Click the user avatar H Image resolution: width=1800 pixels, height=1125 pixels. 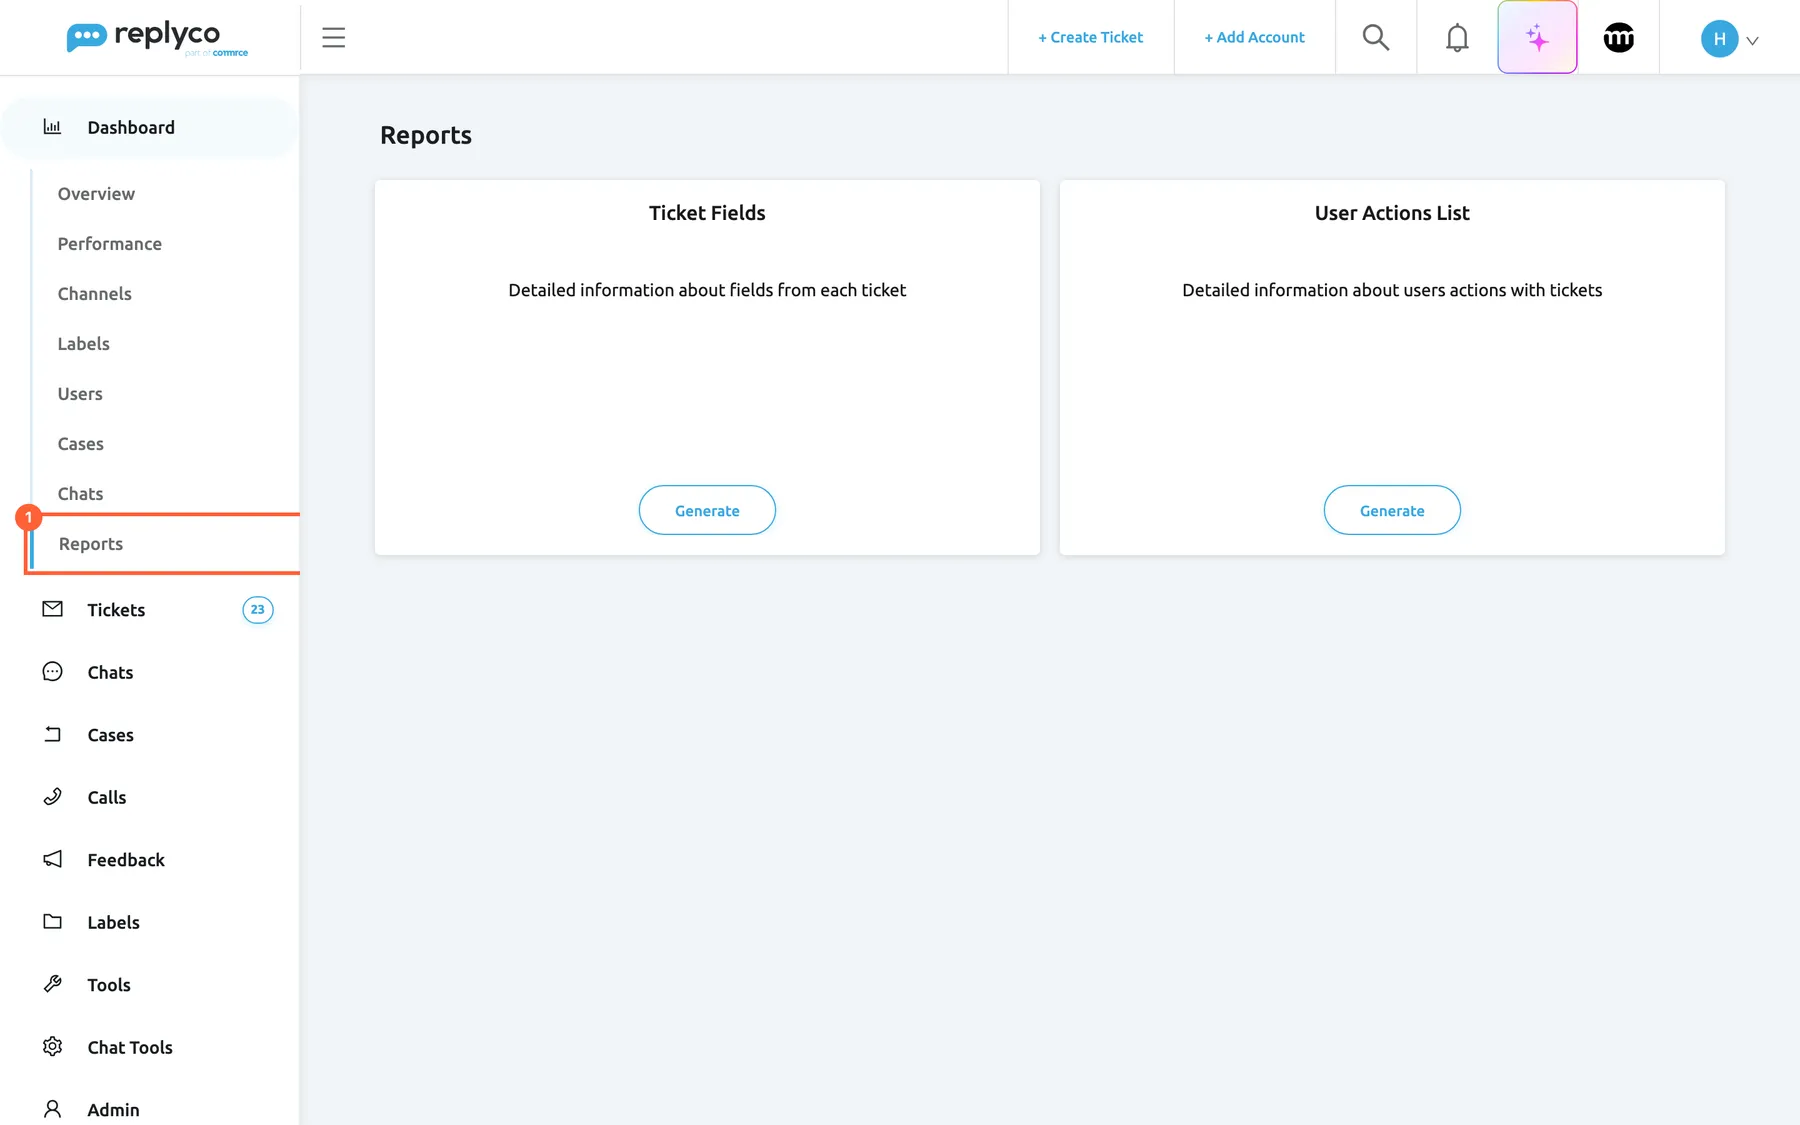(x=1719, y=39)
